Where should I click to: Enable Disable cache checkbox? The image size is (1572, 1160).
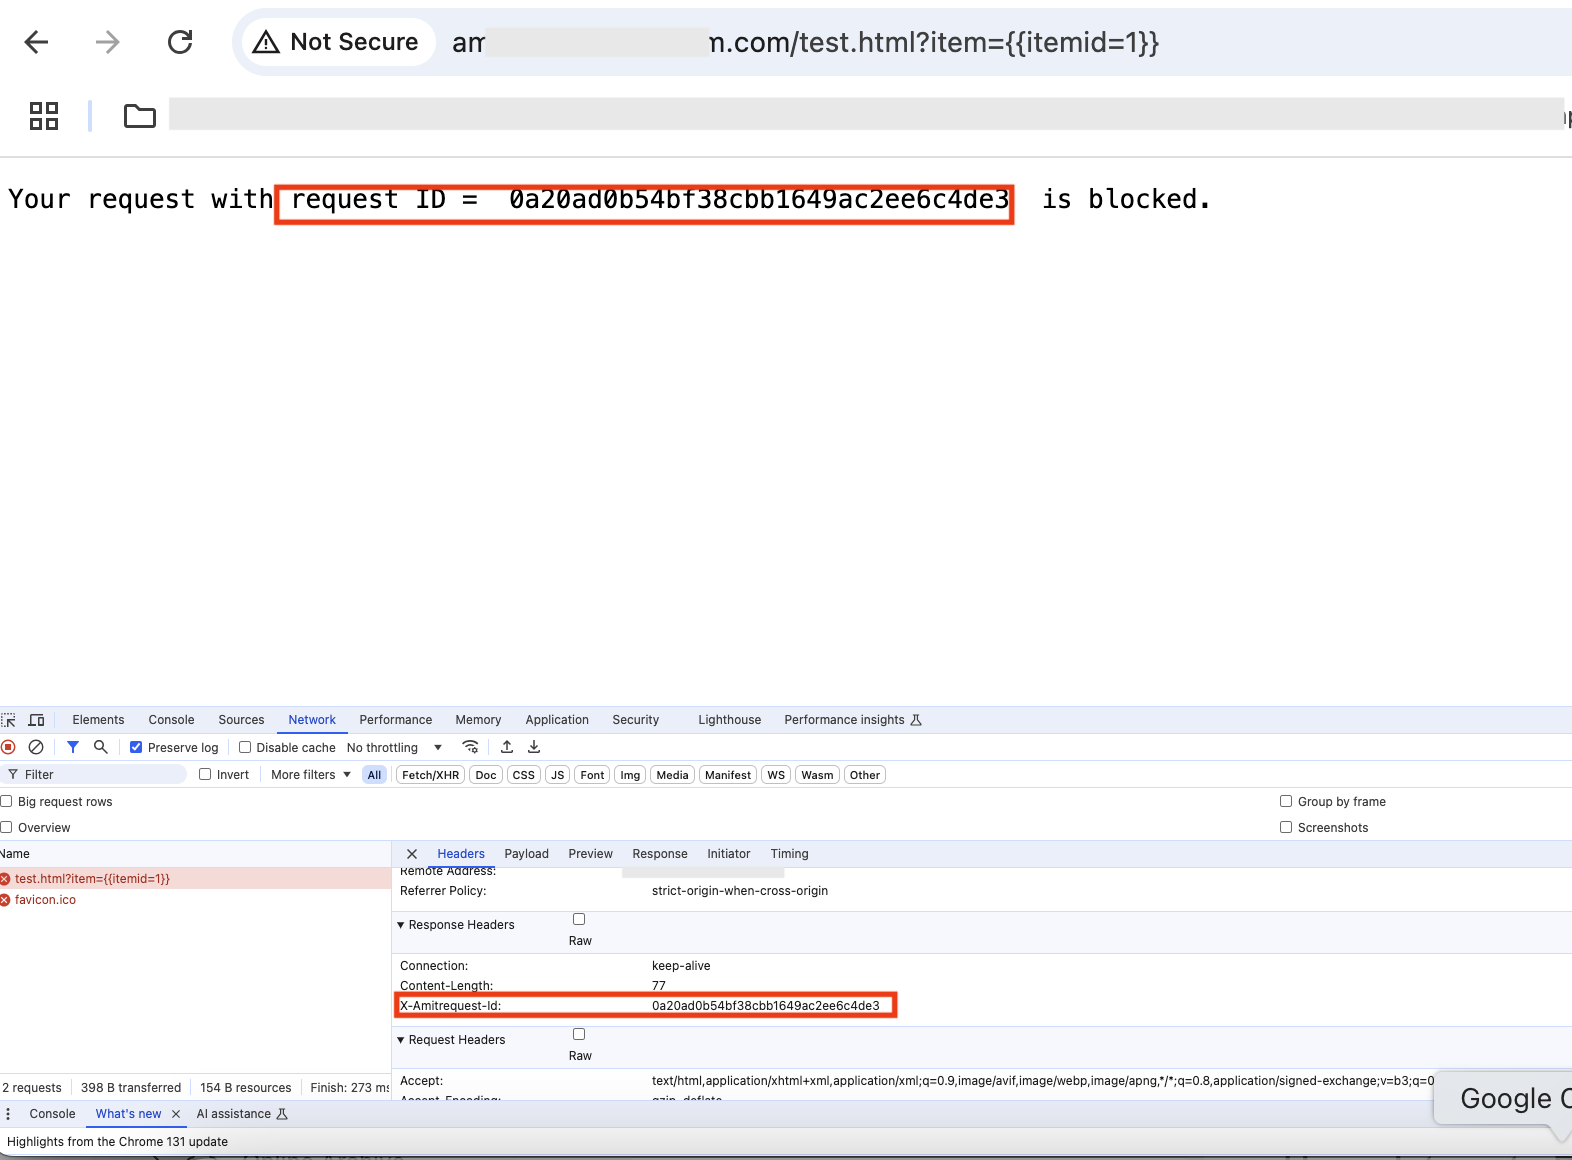(x=245, y=747)
